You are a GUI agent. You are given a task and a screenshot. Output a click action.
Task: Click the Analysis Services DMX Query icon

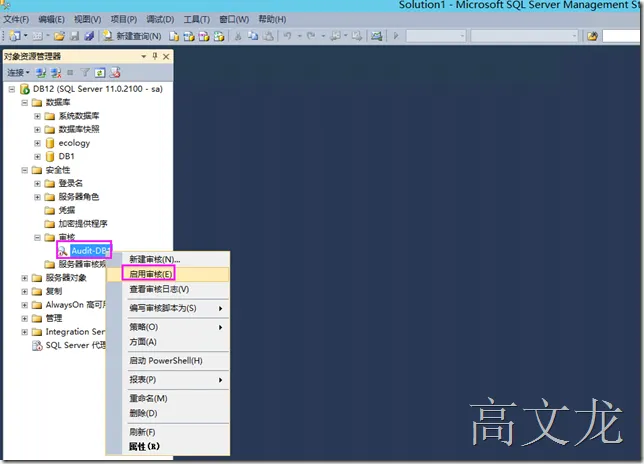point(204,37)
